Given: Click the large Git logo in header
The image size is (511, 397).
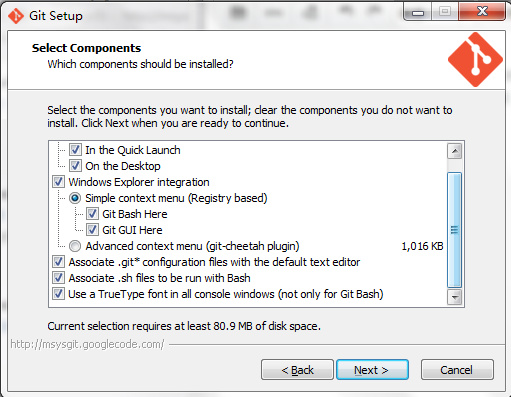Looking at the screenshot, I should (475, 60).
